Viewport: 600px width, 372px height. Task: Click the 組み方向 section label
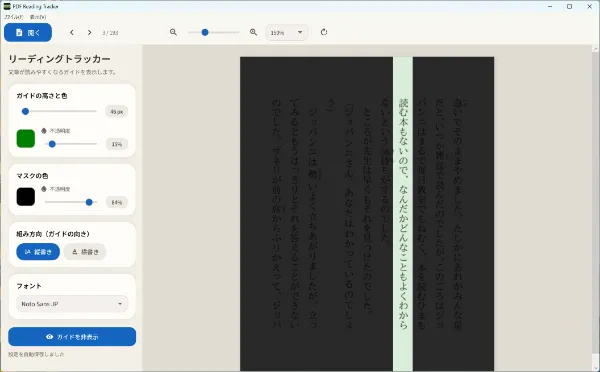(x=53, y=234)
